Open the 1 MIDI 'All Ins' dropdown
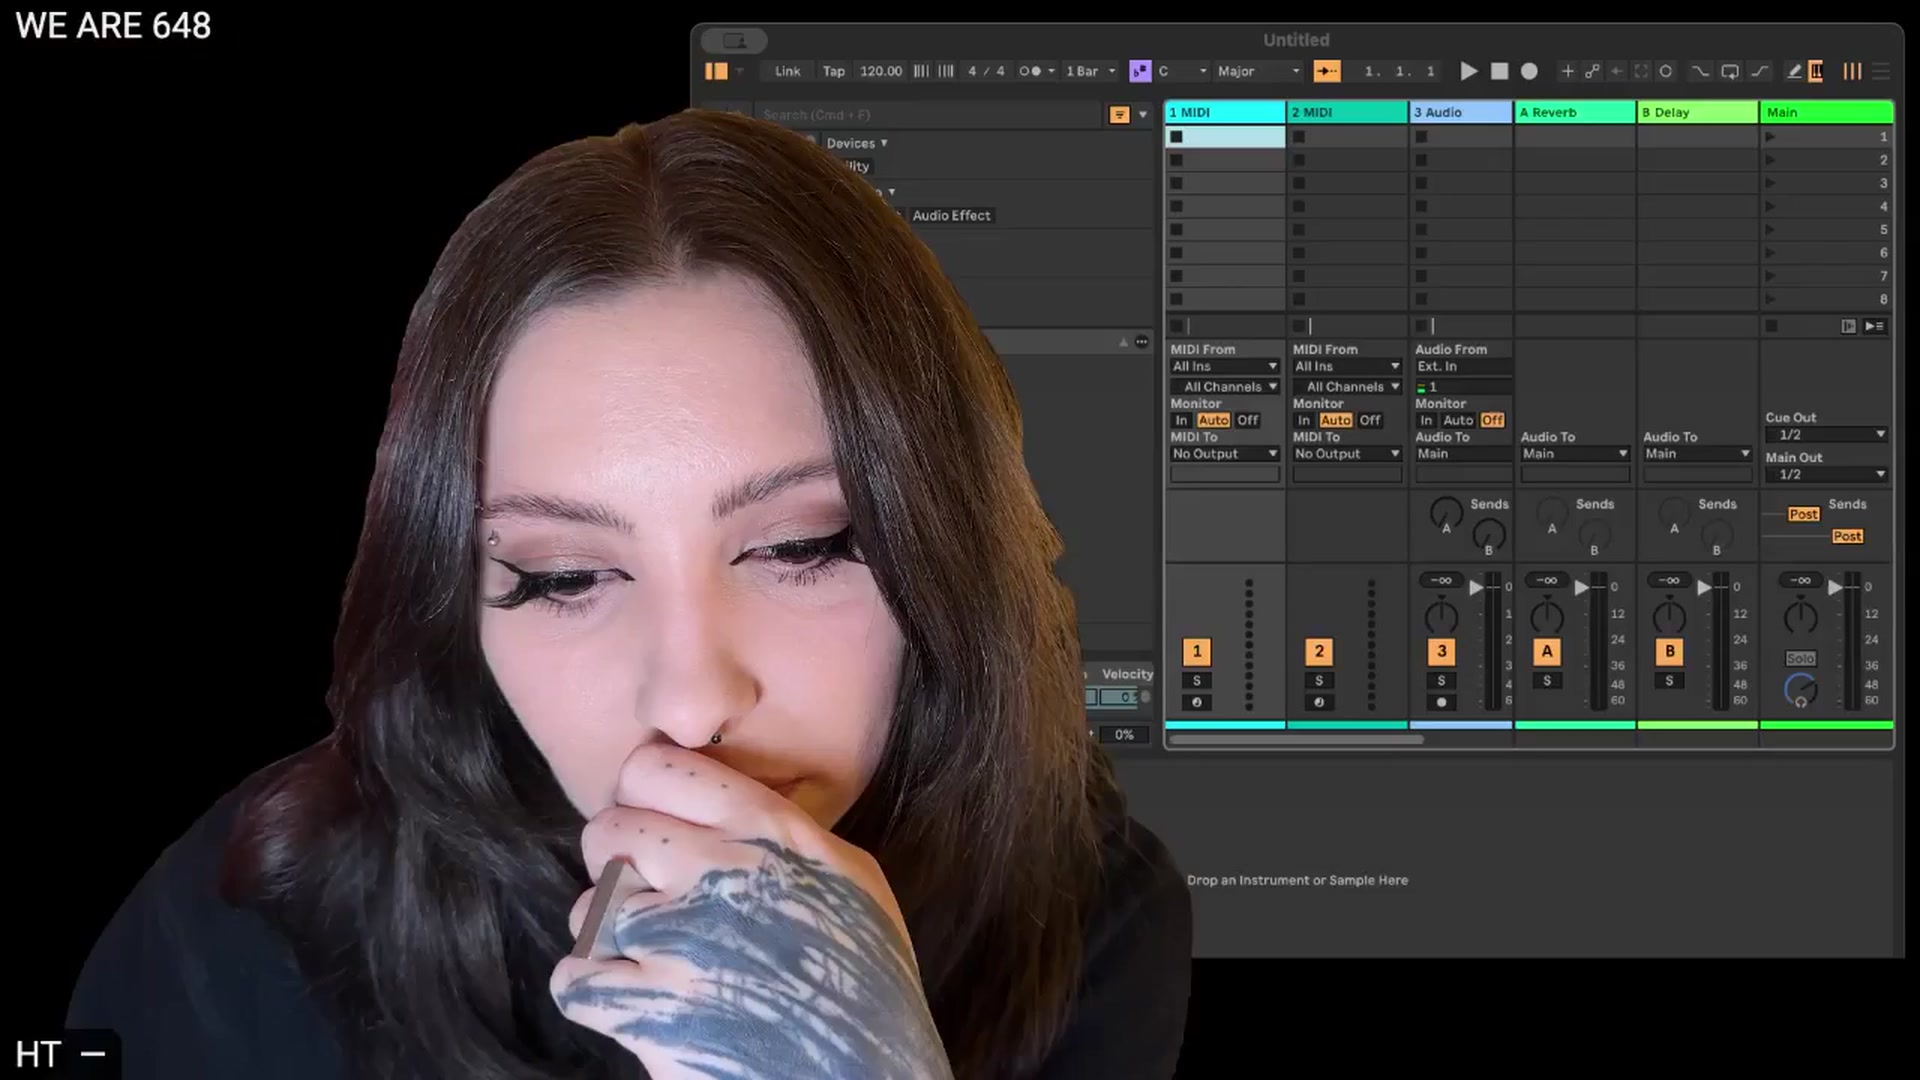1920x1080 pixels. coord(1225,366)
